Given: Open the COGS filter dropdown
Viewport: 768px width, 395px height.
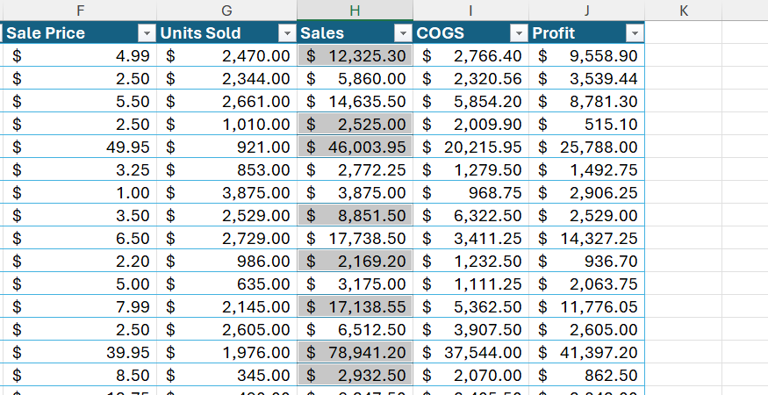Looking at the screenshot, I should (519, 33).
